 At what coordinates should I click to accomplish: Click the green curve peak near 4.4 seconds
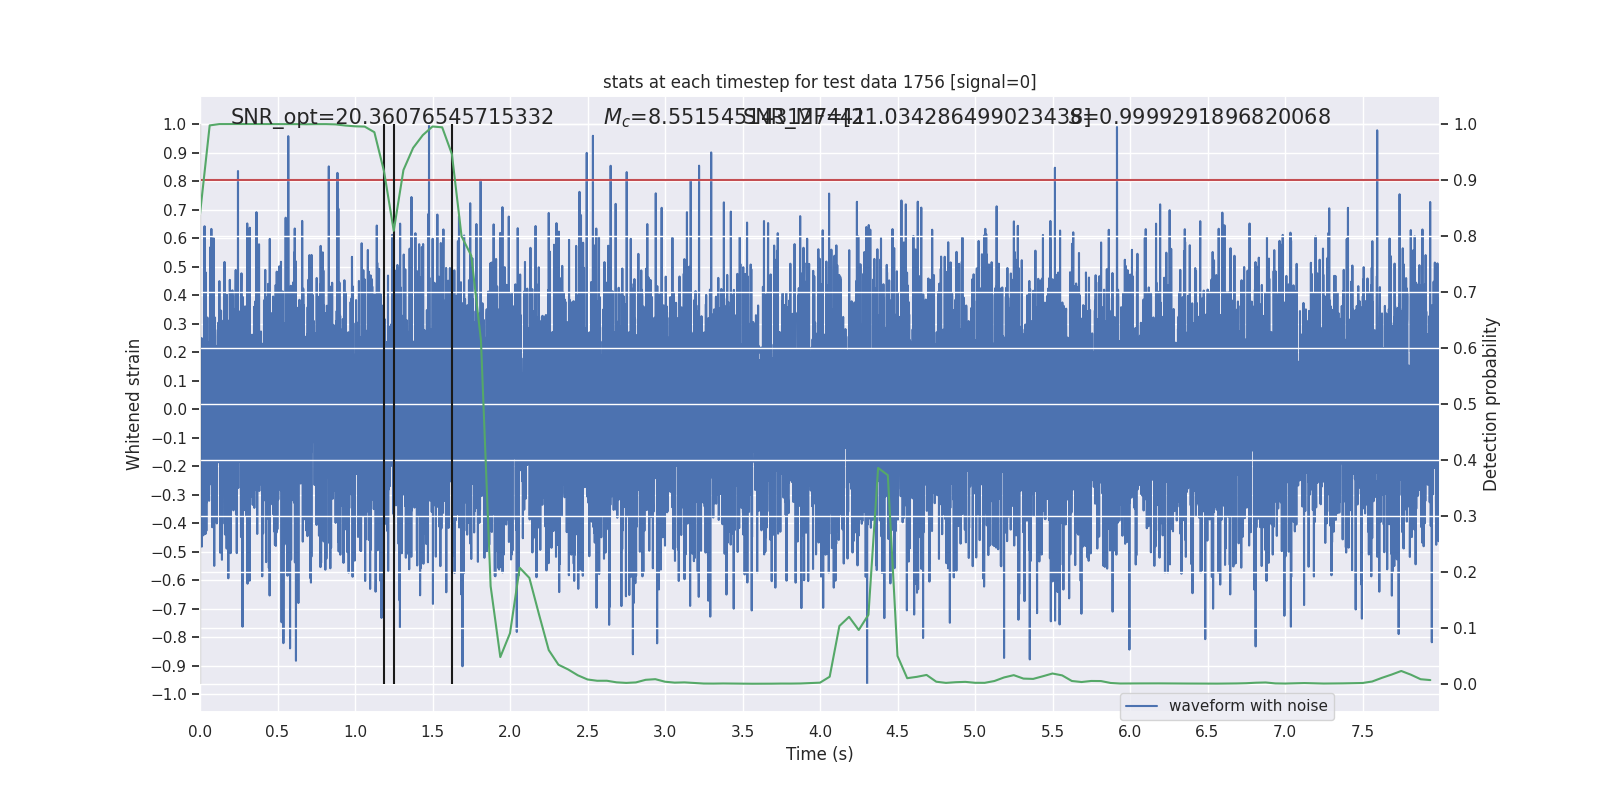[879, 468]
